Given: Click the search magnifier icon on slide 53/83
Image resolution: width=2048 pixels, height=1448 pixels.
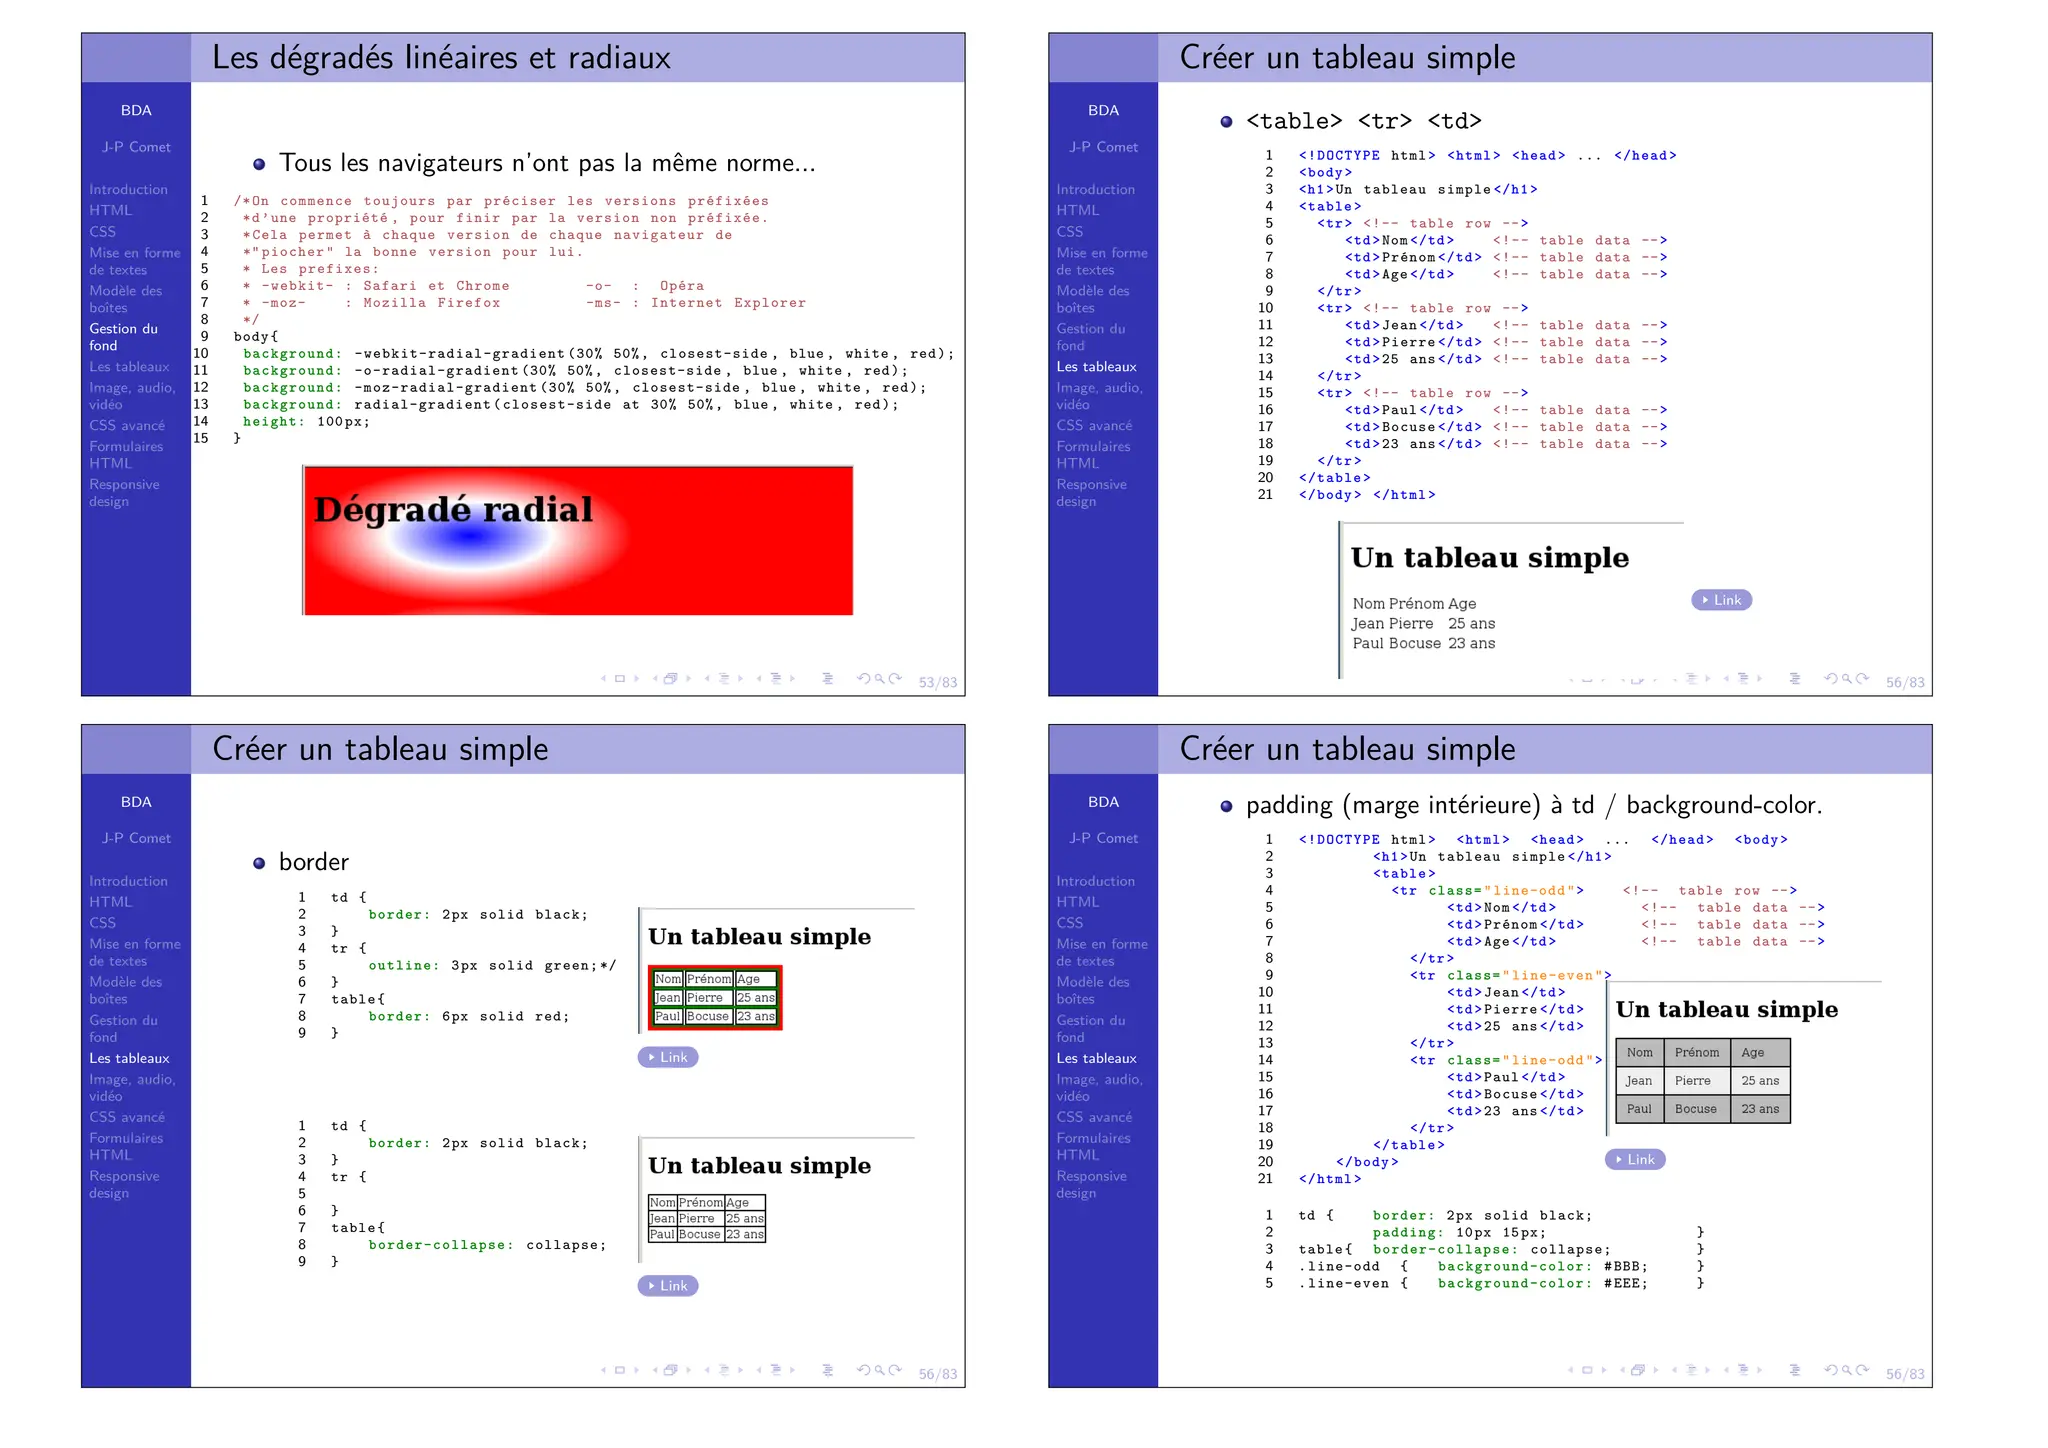Looking at the screenshot, I should [x=880, y=679].
